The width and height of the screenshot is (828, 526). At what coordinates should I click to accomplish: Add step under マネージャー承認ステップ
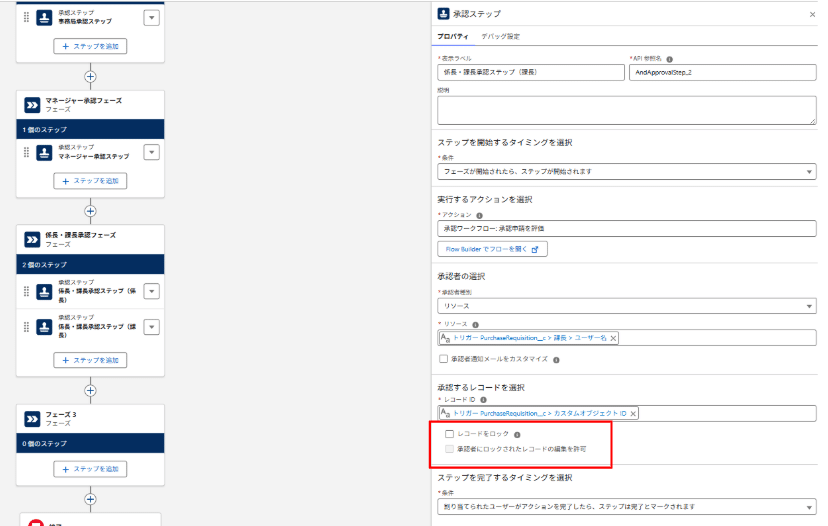(90, 181)
